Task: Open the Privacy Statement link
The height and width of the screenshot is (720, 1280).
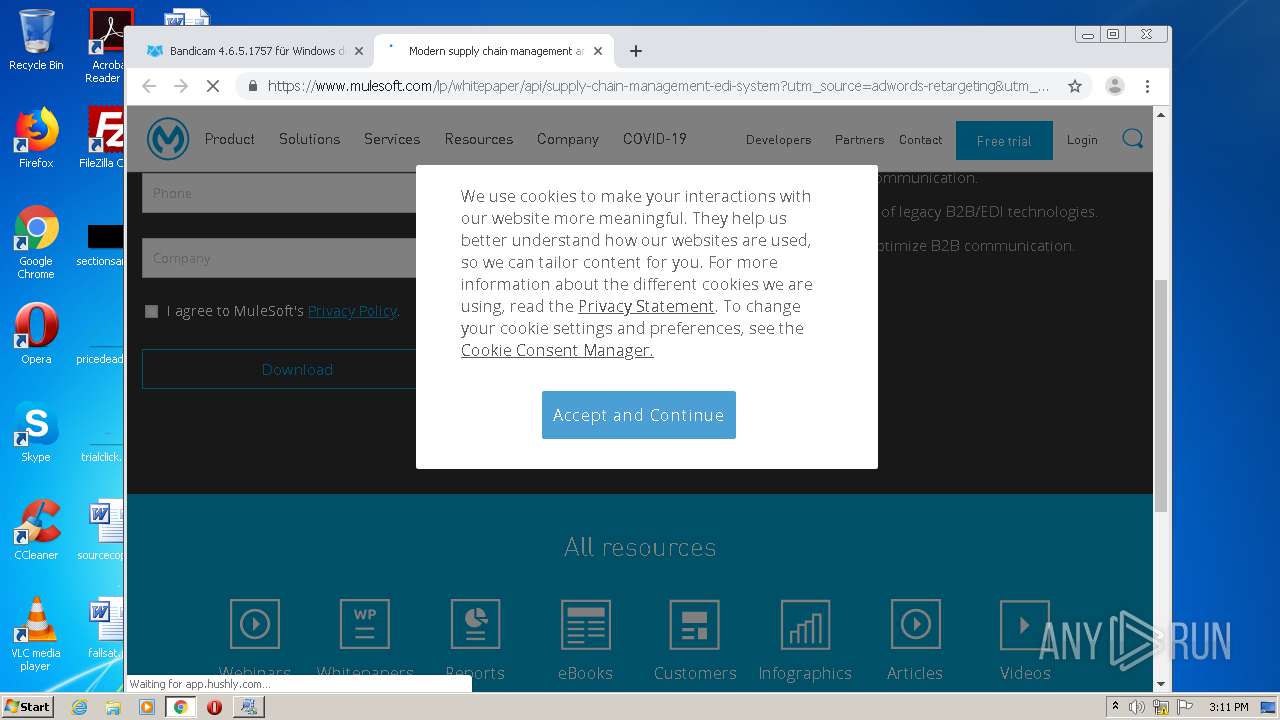Action: [x=646, y=306]
